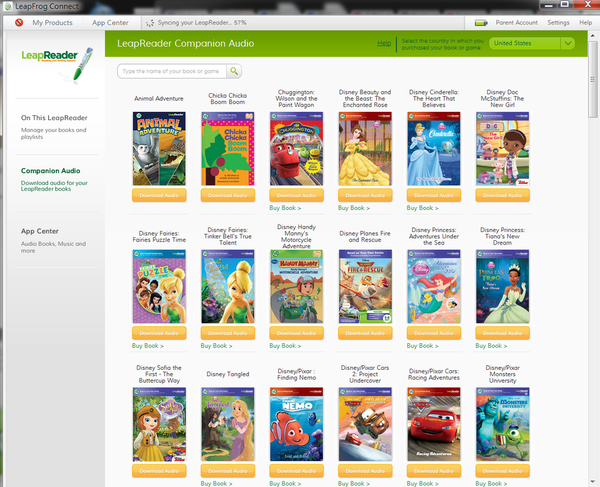This screenshot has width=600, height=487.
Task: Click the vertical scrollbar thumb
Action: coord(593,79)
